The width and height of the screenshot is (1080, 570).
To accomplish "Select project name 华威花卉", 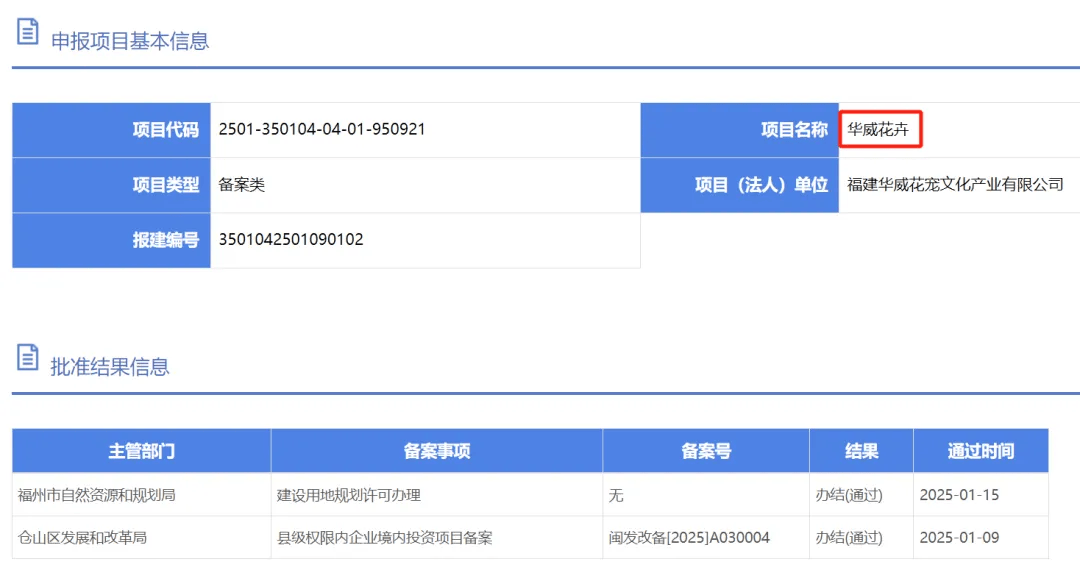I will [x=878, y=129].
